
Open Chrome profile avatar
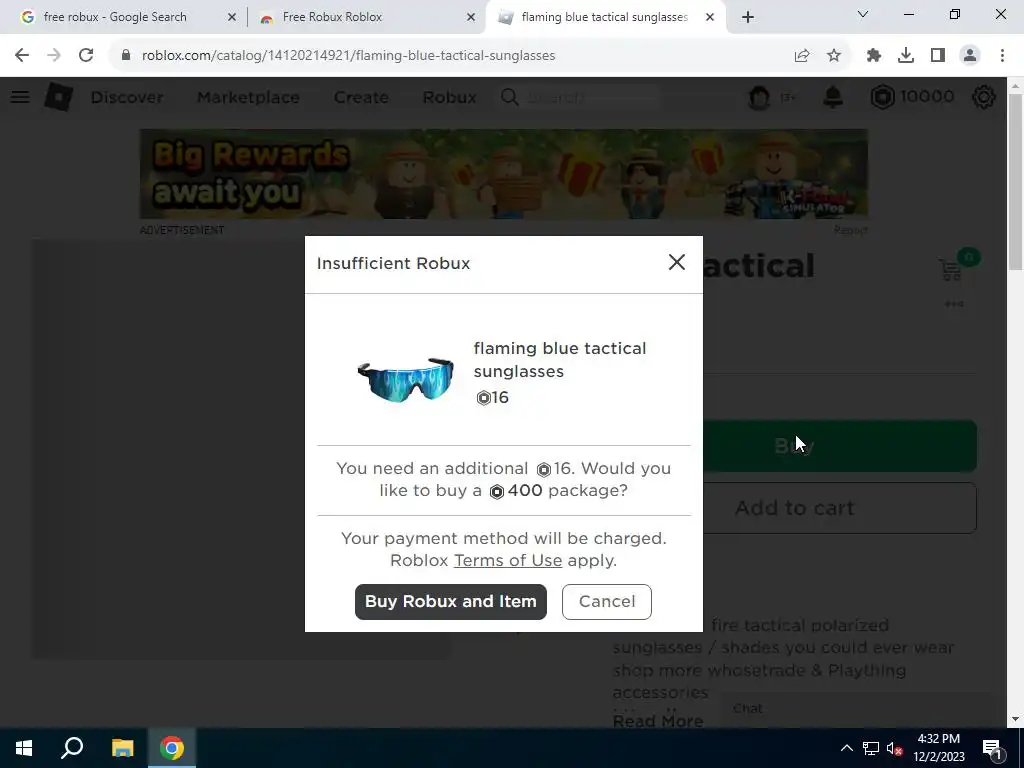970,56
